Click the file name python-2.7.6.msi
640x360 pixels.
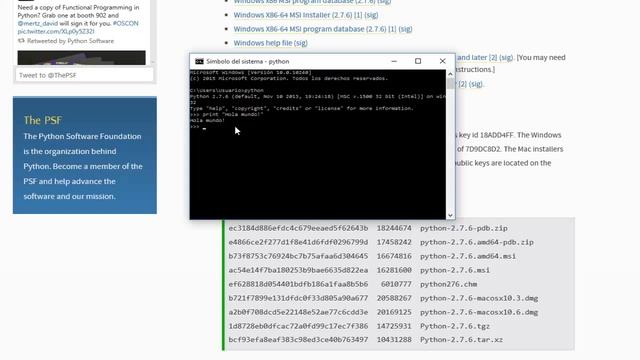coord(455,270)
